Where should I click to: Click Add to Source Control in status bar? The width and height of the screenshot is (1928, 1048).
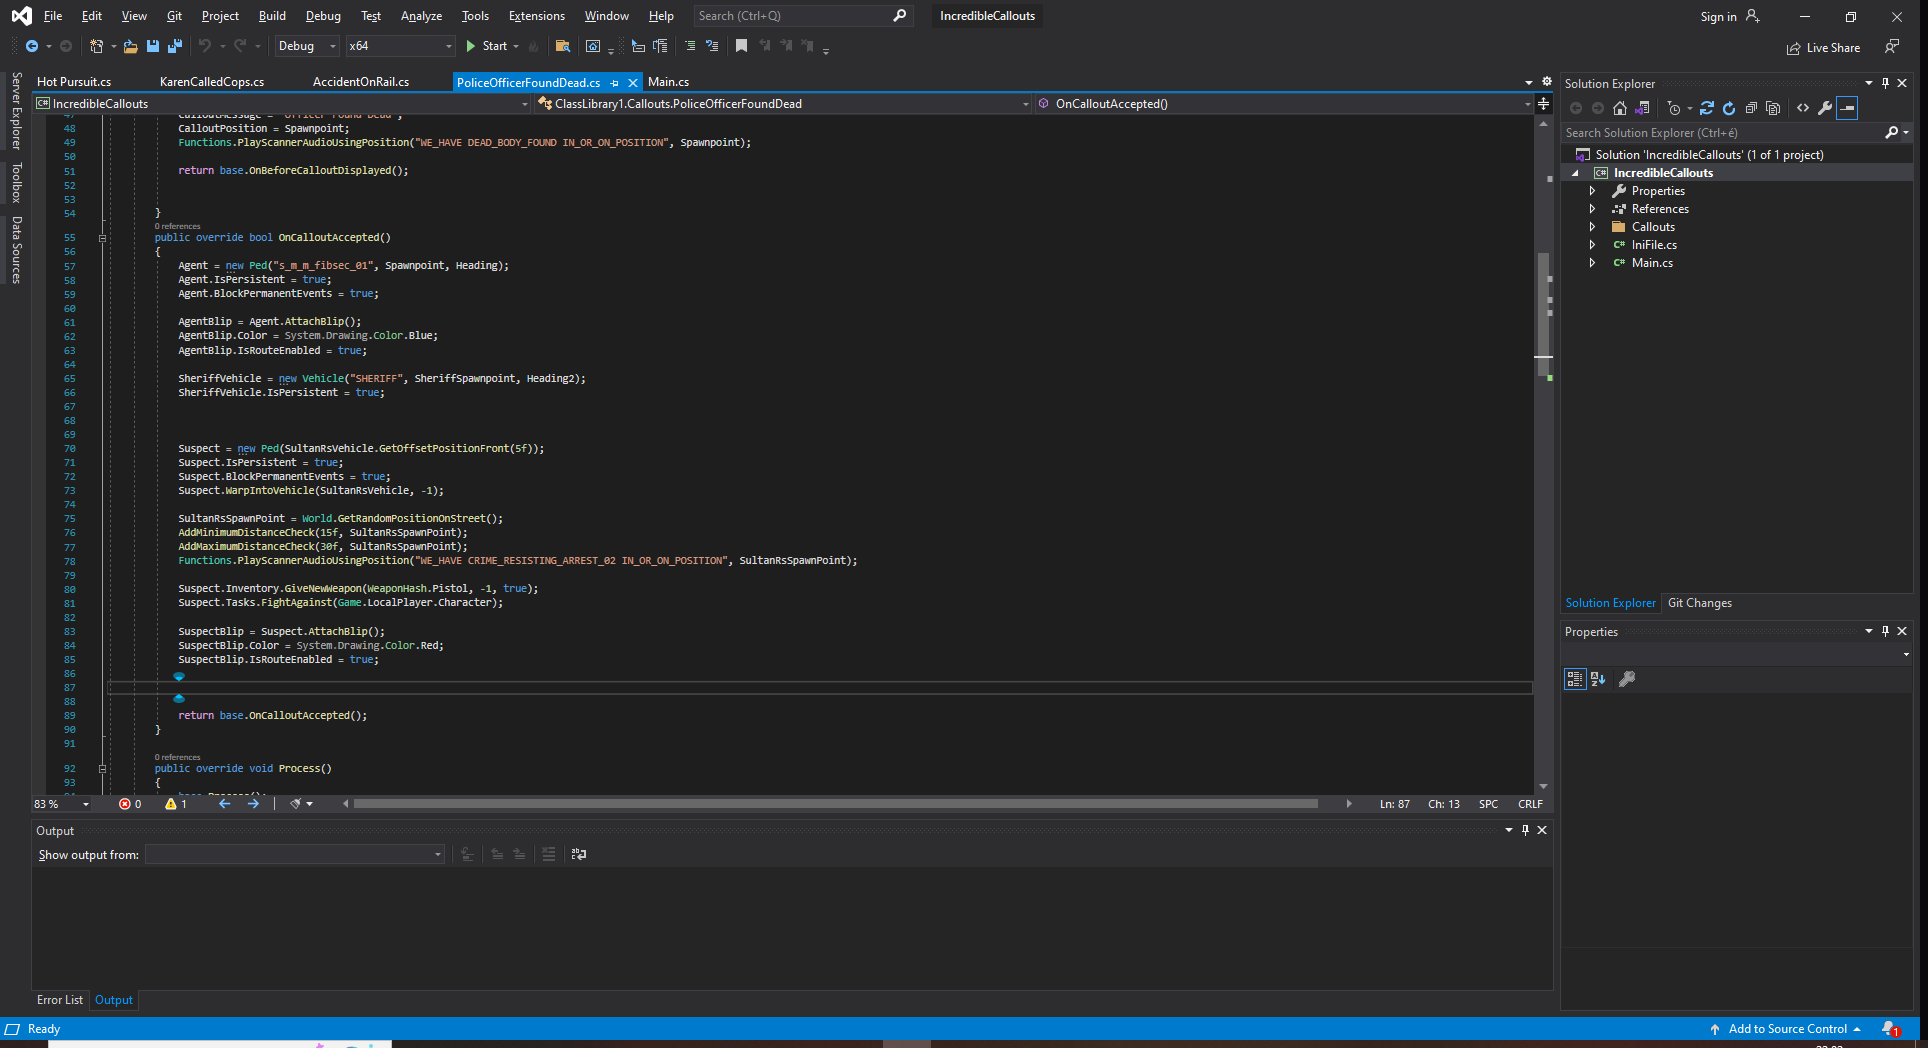click(1787, 1029)
